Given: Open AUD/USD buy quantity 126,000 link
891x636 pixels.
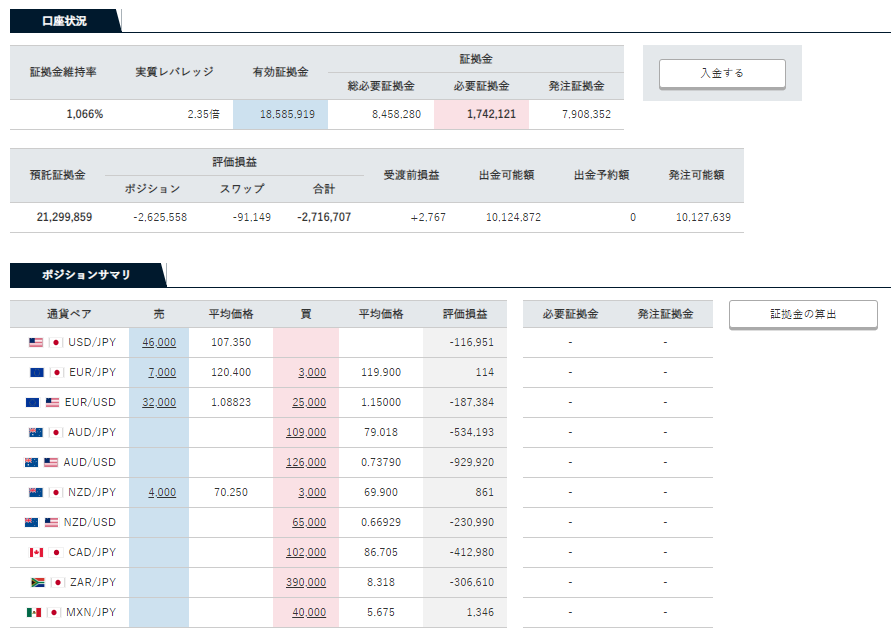Looking at the screenshot, I should point(306,463).
